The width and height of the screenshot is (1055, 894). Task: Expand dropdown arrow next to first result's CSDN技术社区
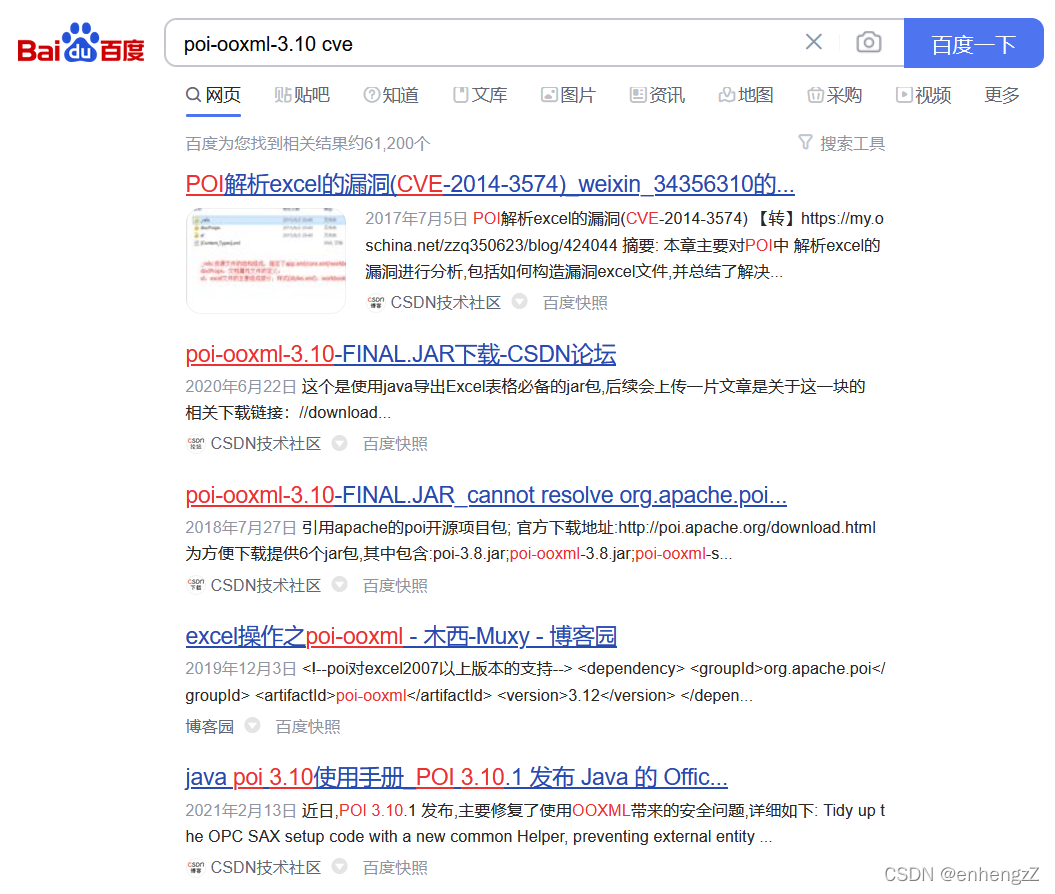(519, 301)
